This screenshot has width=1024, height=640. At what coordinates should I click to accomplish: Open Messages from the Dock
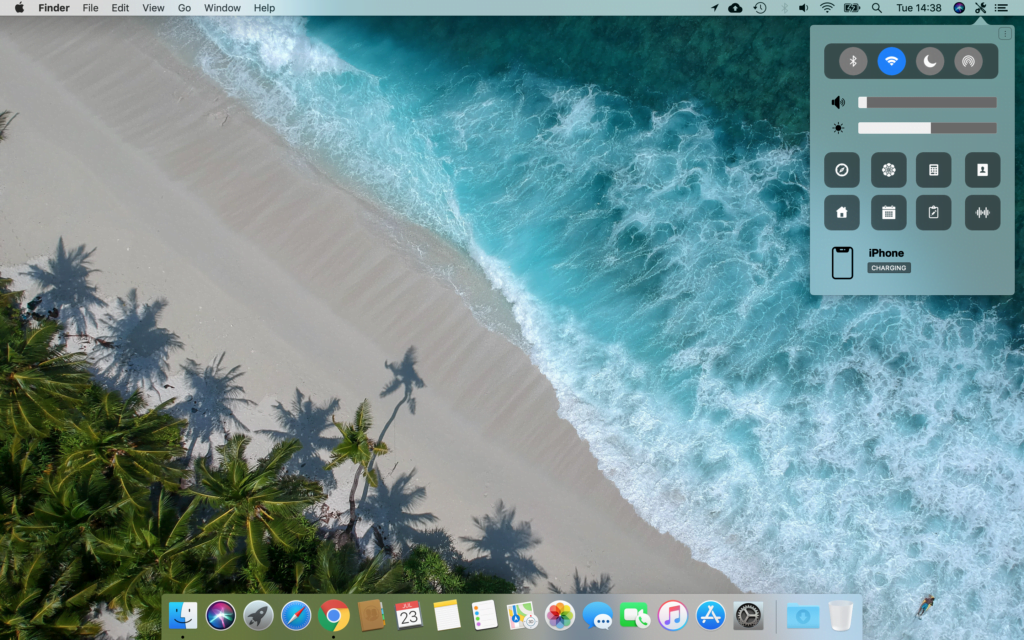click(598, 615)
